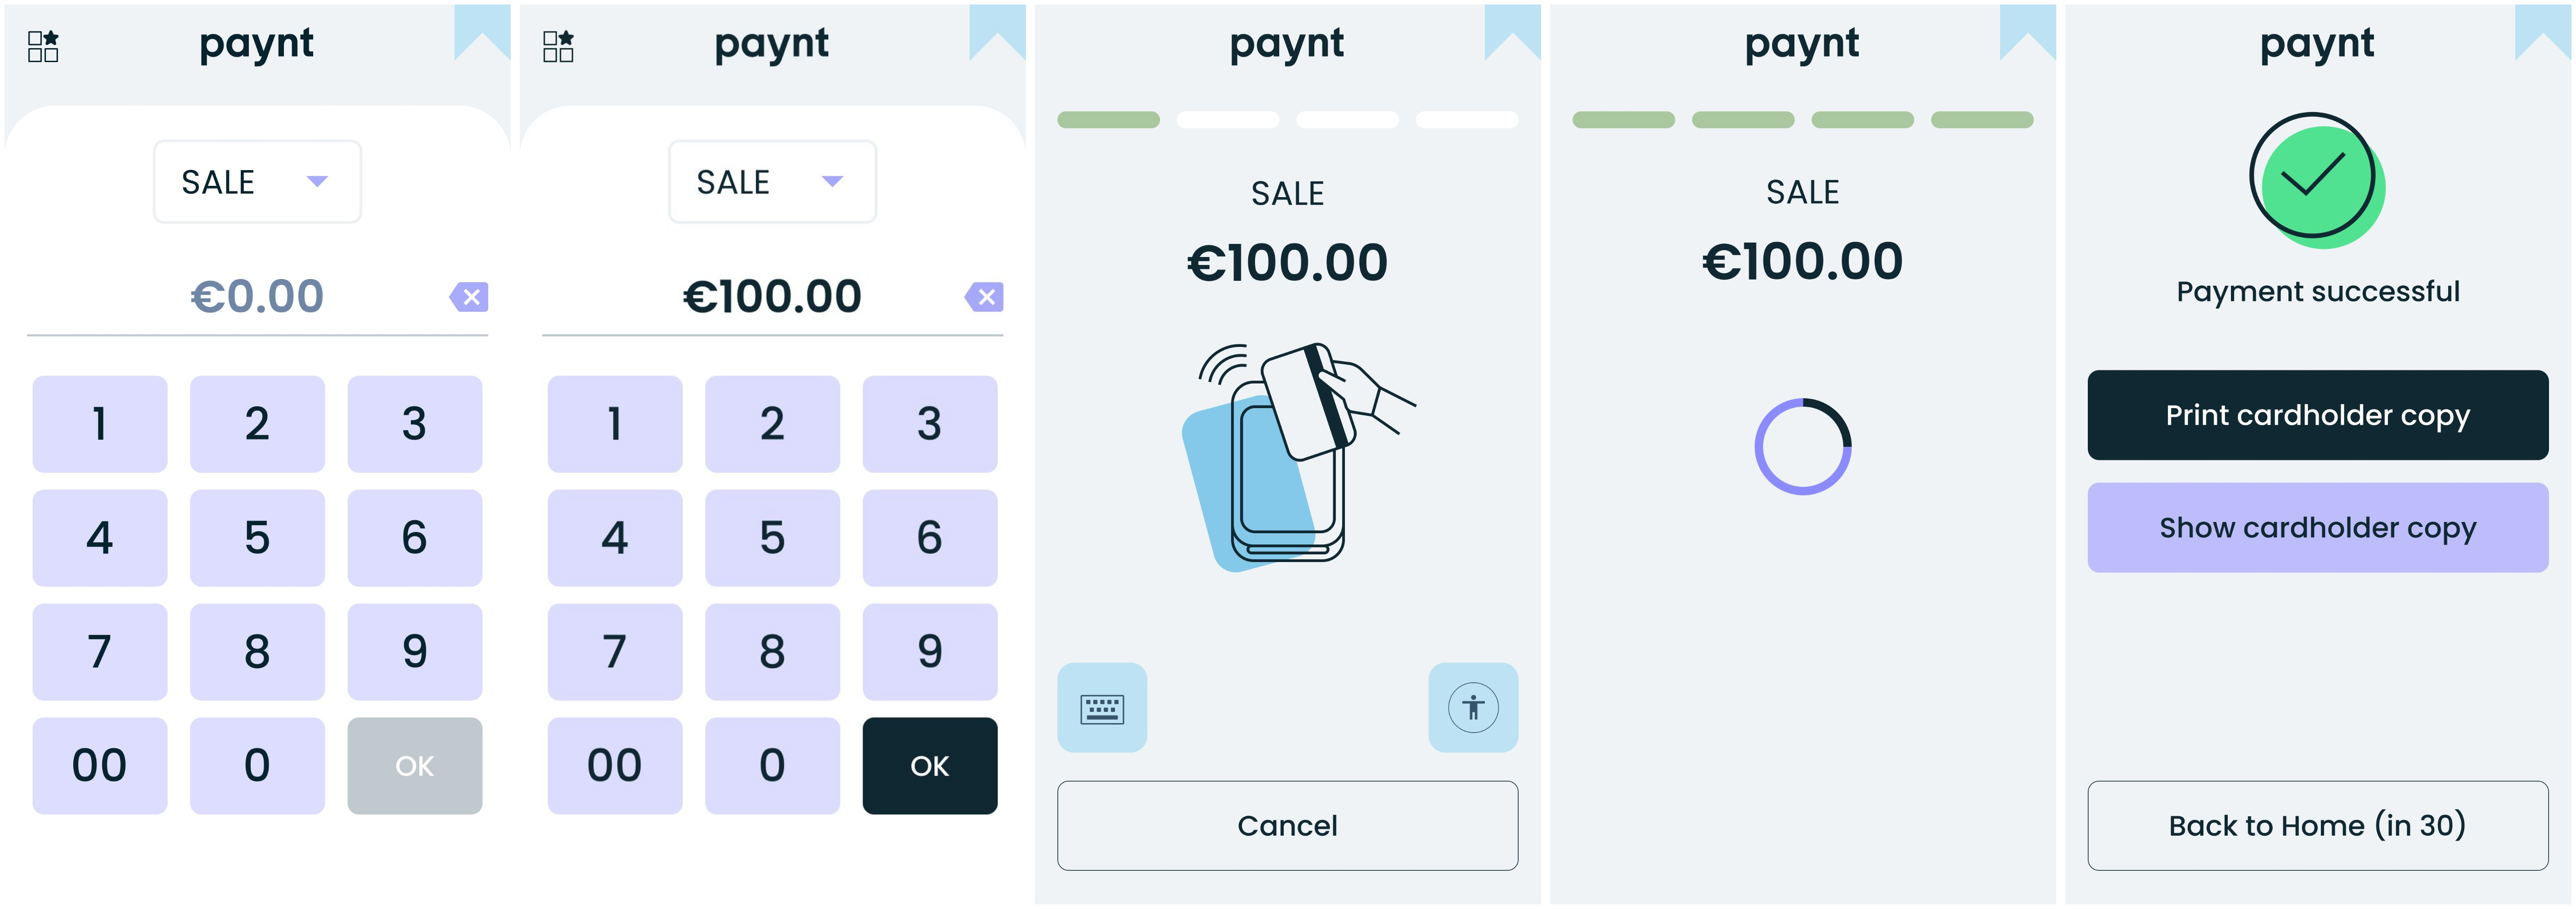Expand the SALE dropdown above €100.00 keypad
This screenshot has width=2576, height=909.
[772, 182]
